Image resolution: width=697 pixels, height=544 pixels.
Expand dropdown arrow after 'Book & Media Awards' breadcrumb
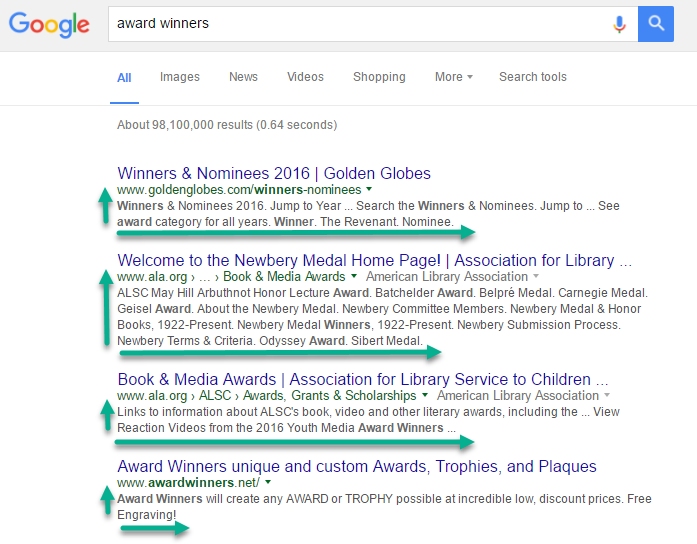pos(354,276)
